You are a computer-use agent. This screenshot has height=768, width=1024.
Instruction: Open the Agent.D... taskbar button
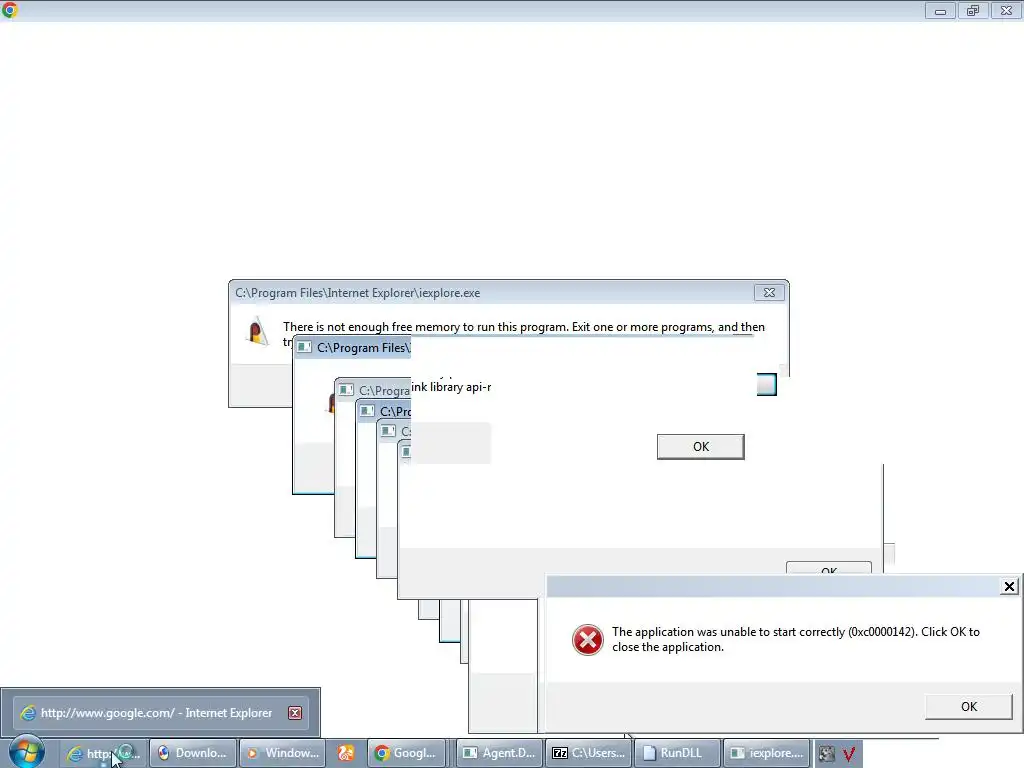click(499, 753)
